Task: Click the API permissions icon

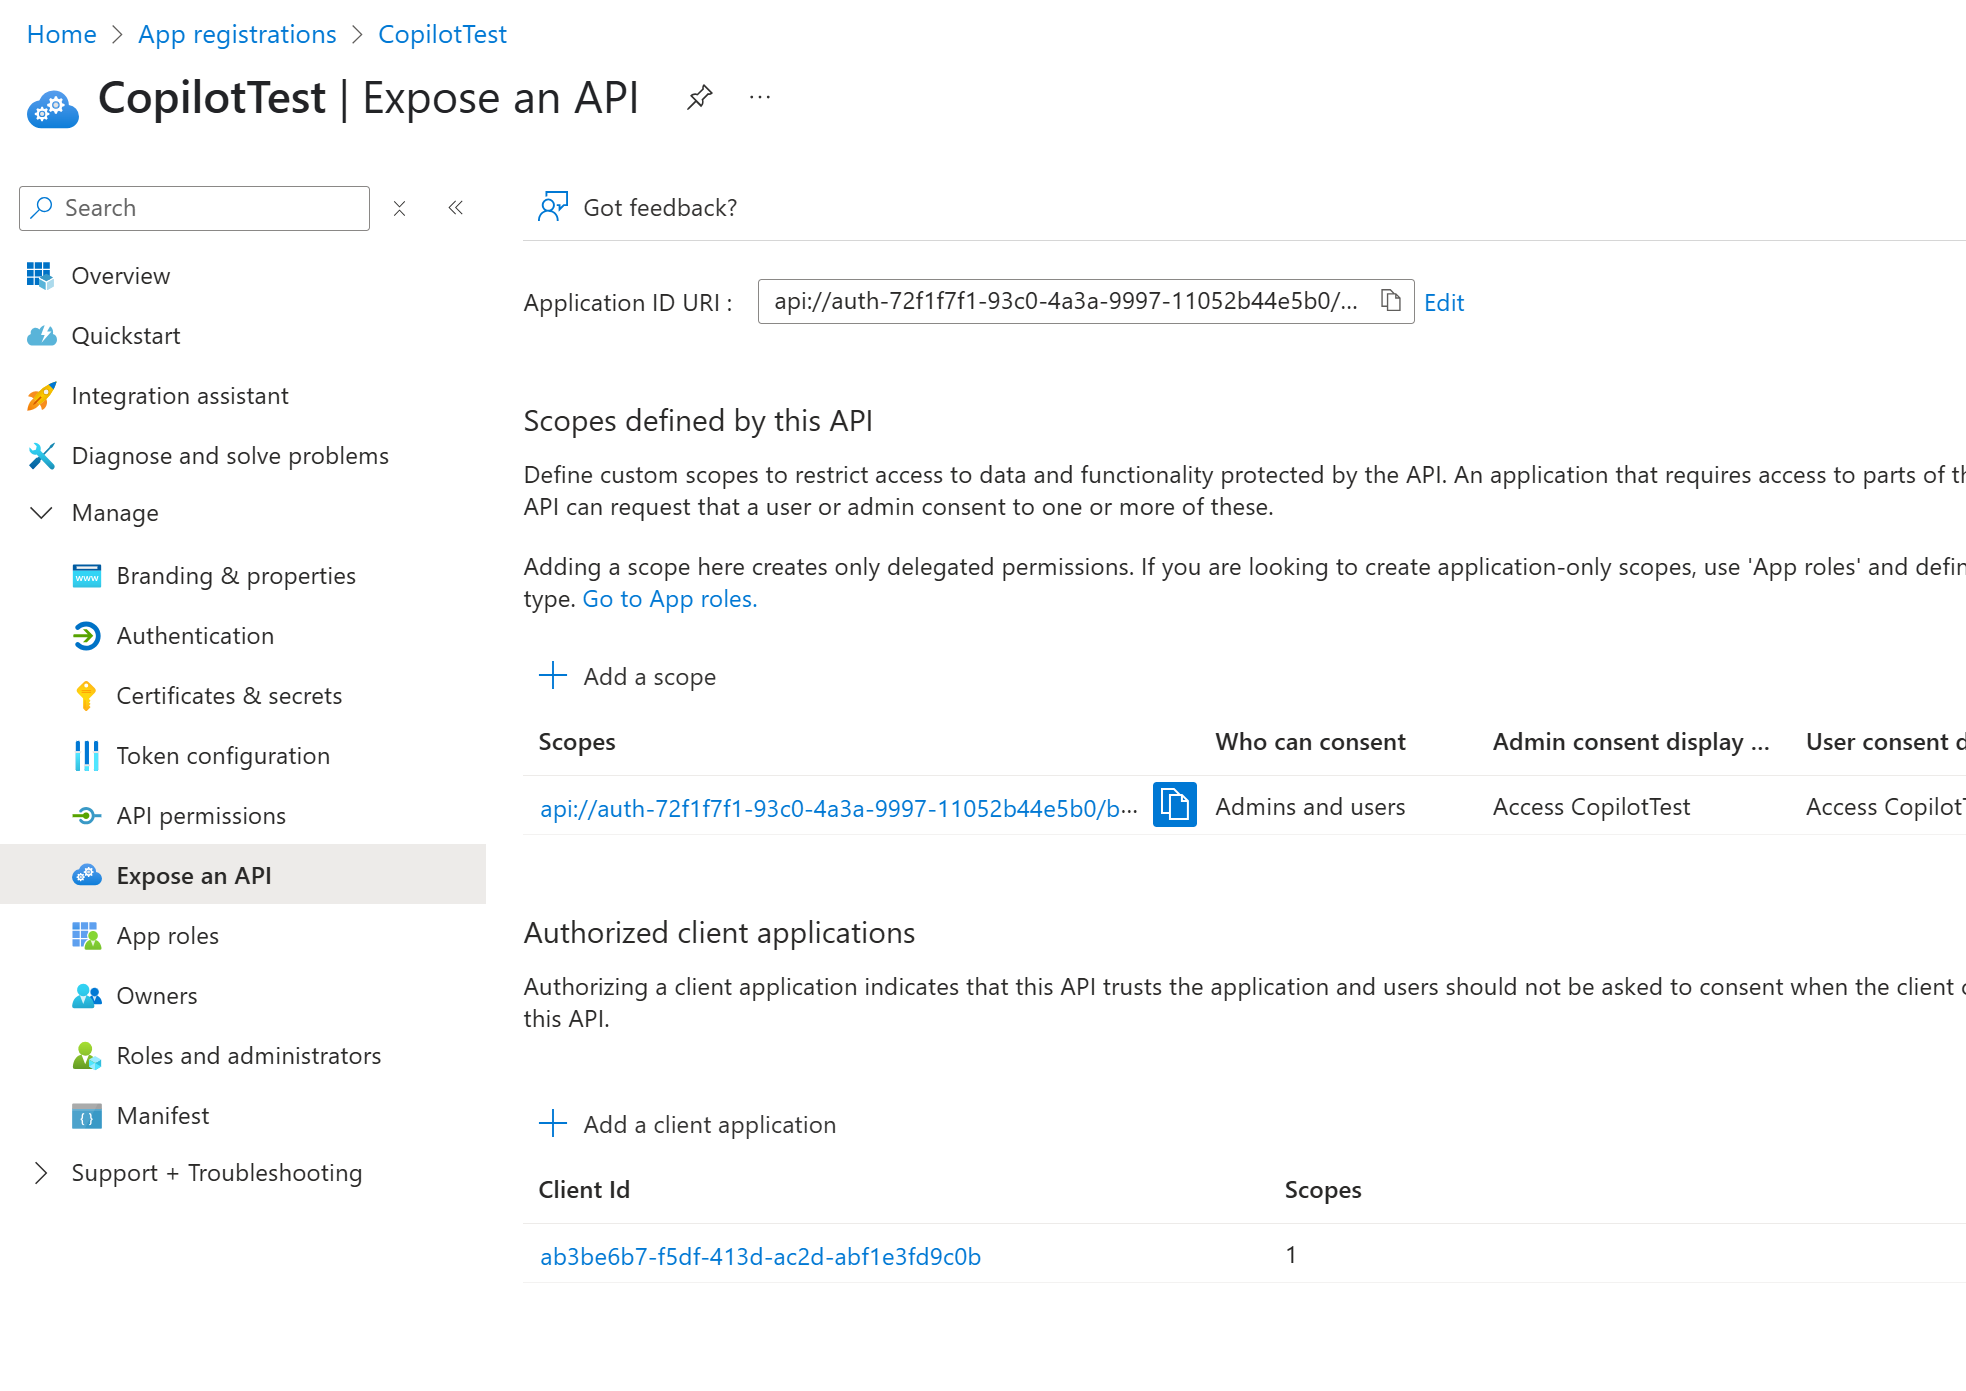Action: point(87,816)
